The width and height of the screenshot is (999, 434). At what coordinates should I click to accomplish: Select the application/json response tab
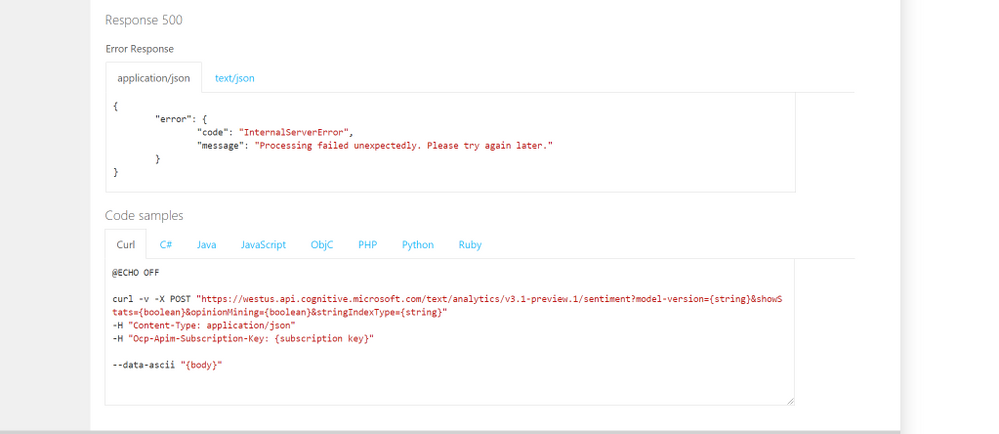click(154, 78)
